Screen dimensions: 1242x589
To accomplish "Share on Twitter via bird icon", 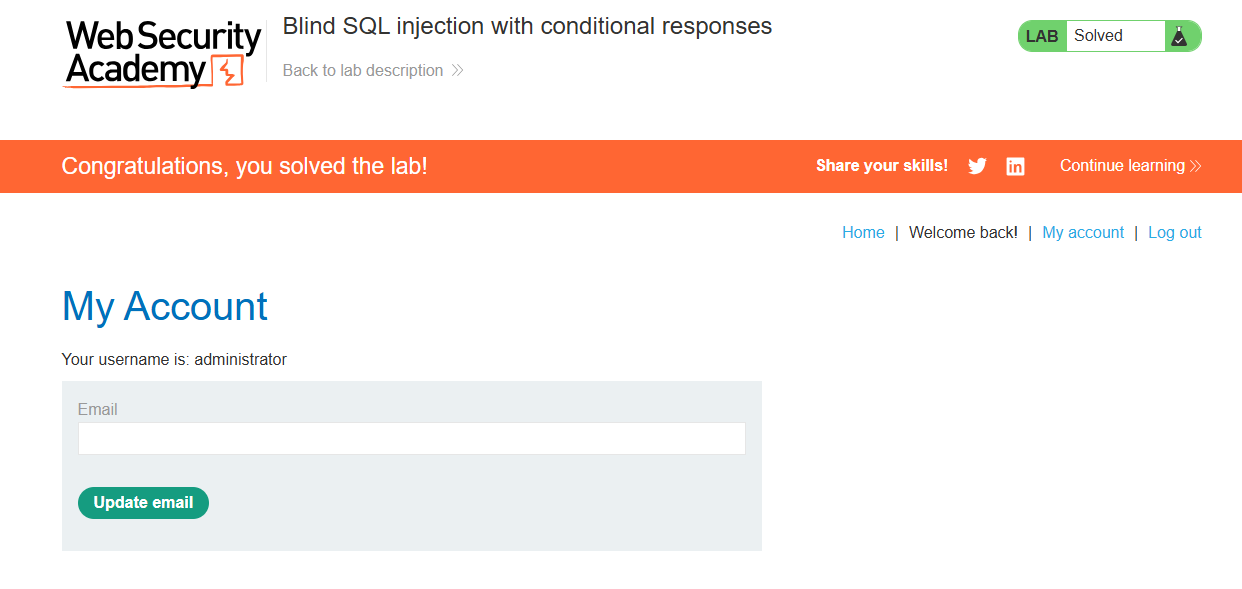I will (977, 167).
